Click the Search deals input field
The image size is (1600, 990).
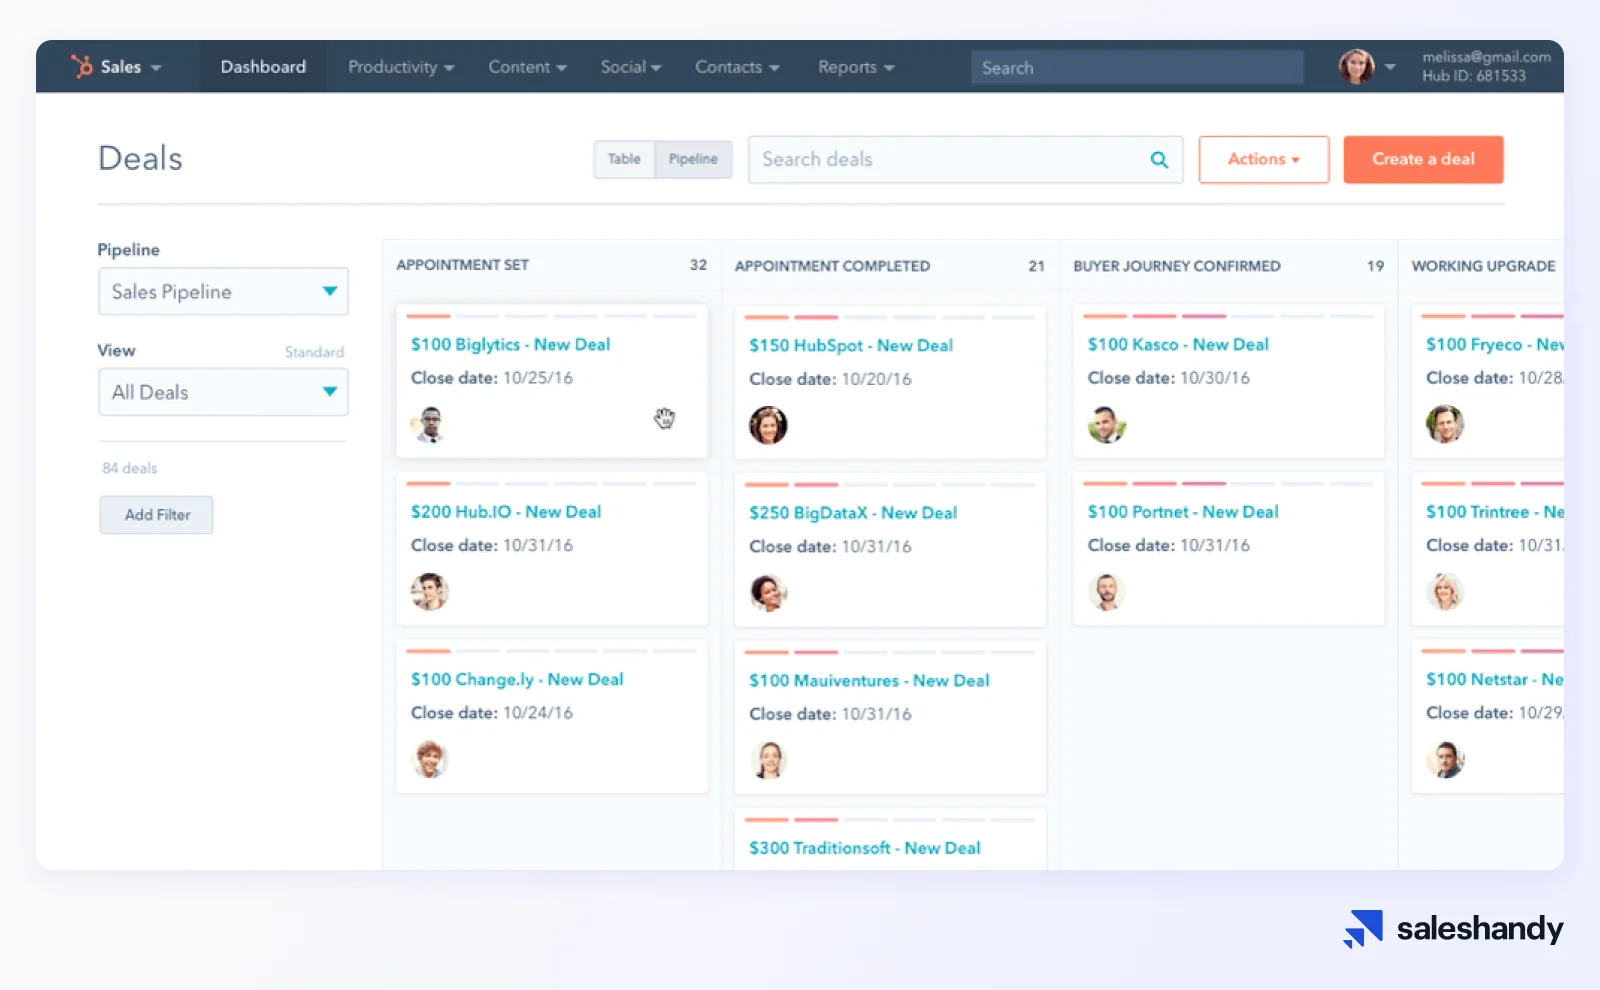coord(966,160)
